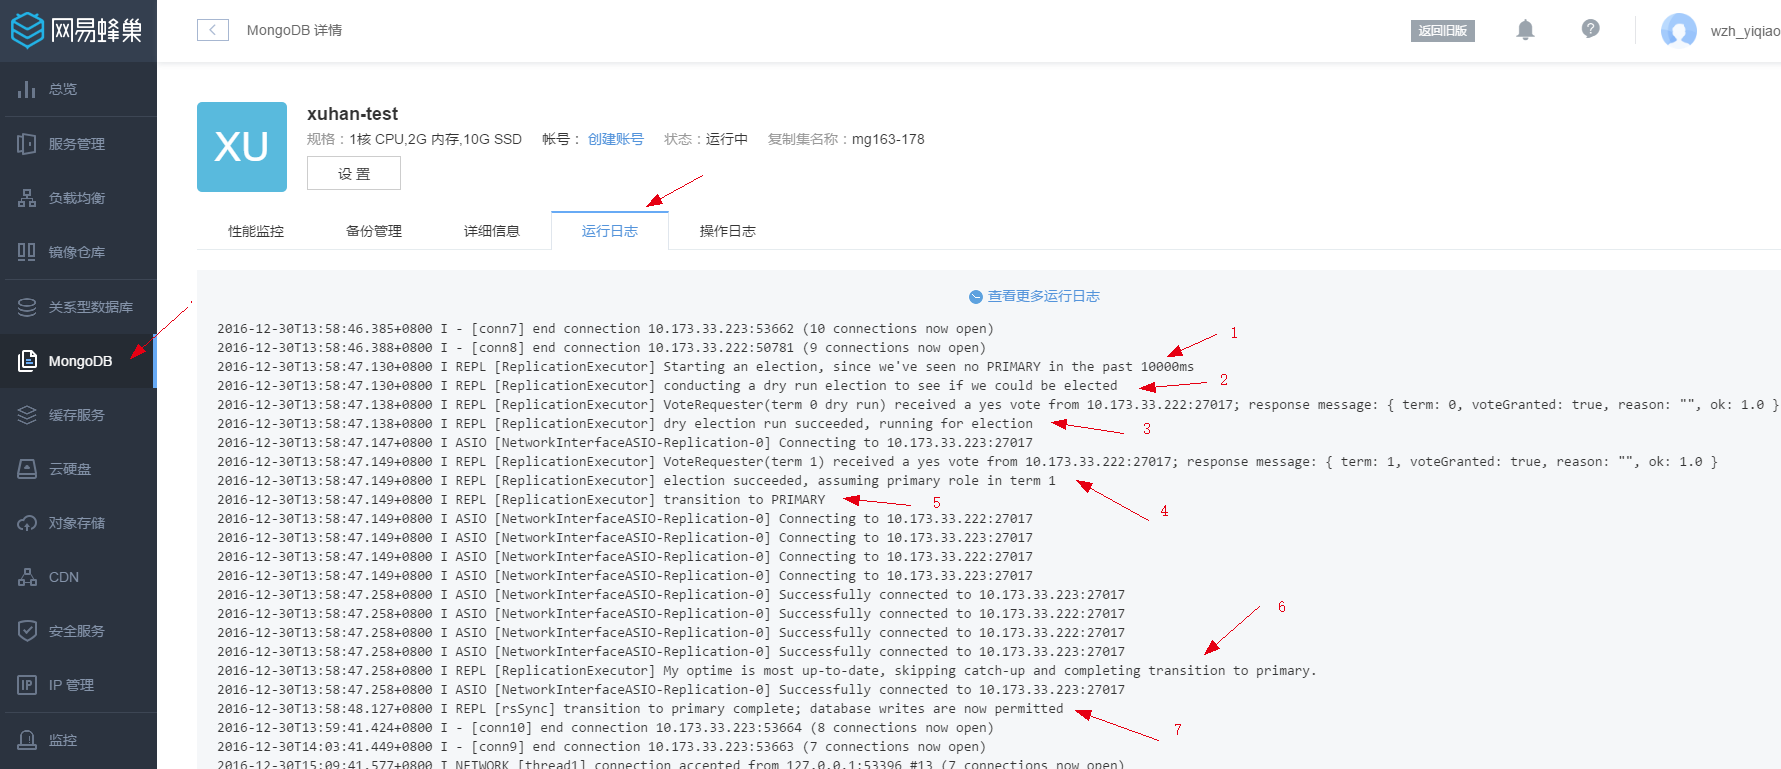Click the MongoDB sidebar icon
The image size is (1781, 769).
tap(27, 361)
